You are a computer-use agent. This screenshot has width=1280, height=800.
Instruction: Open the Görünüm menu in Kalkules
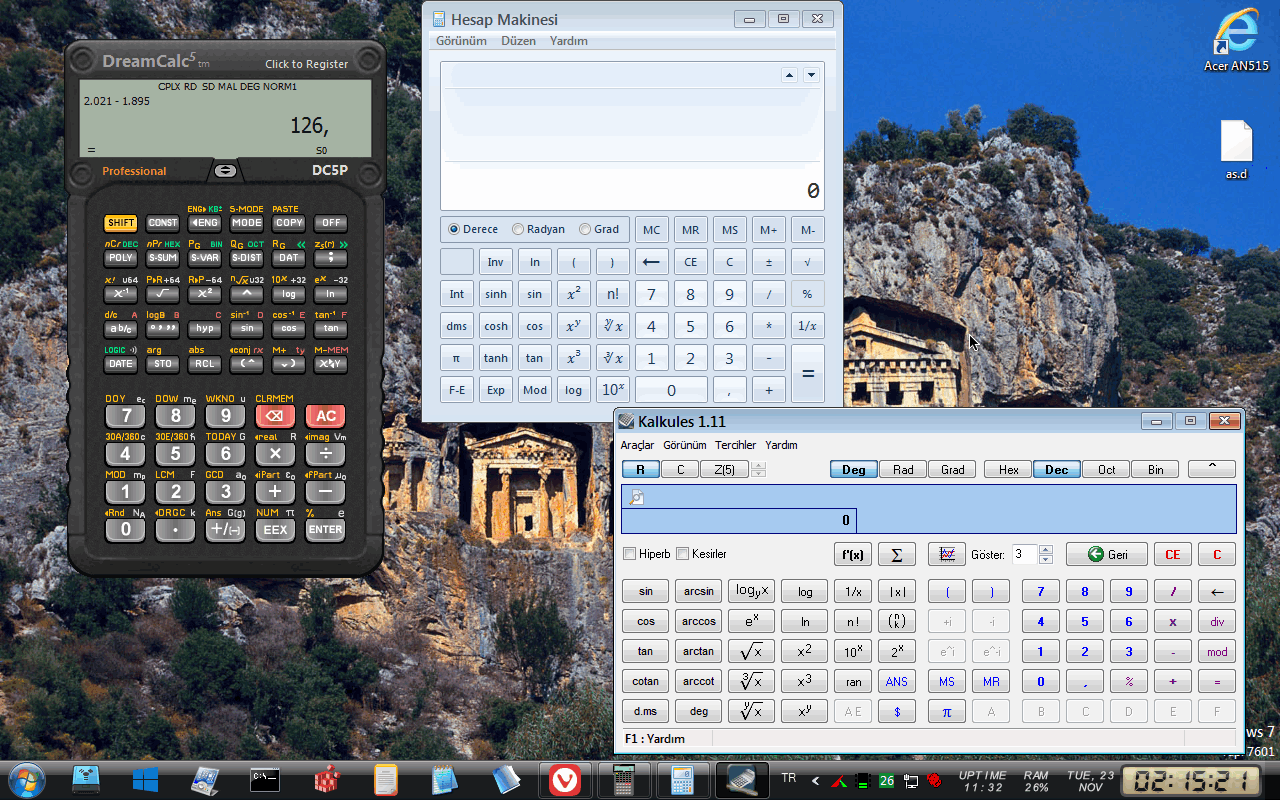(685, 445)
